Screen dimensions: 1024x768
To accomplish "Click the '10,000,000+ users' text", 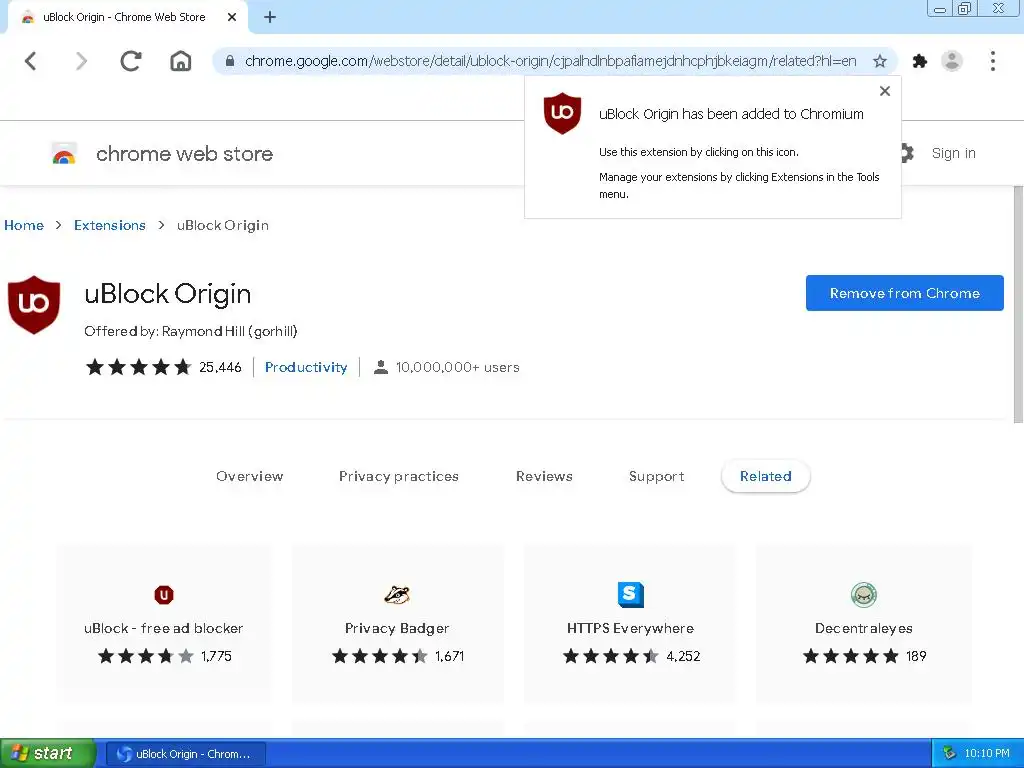I will tap(458, 367).
